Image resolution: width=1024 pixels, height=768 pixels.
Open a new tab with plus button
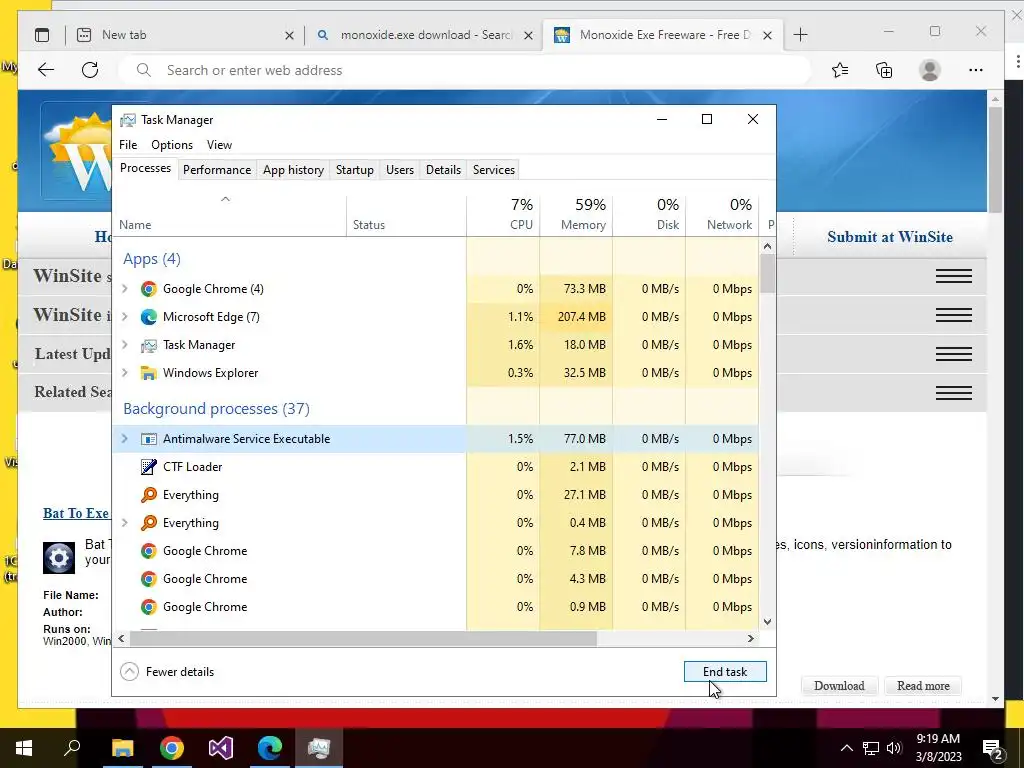(x=800, y=35)
